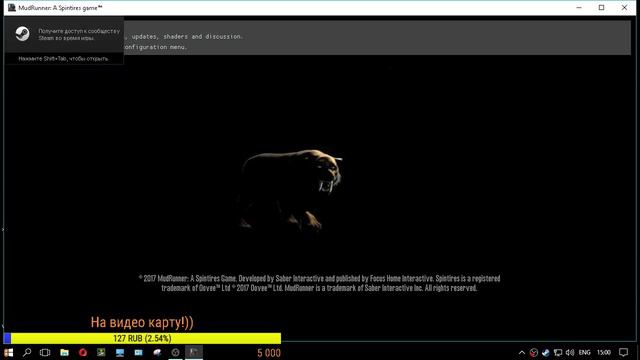Click the Steam community access notification text
The image size is (640, 360).
pos(79,34)
